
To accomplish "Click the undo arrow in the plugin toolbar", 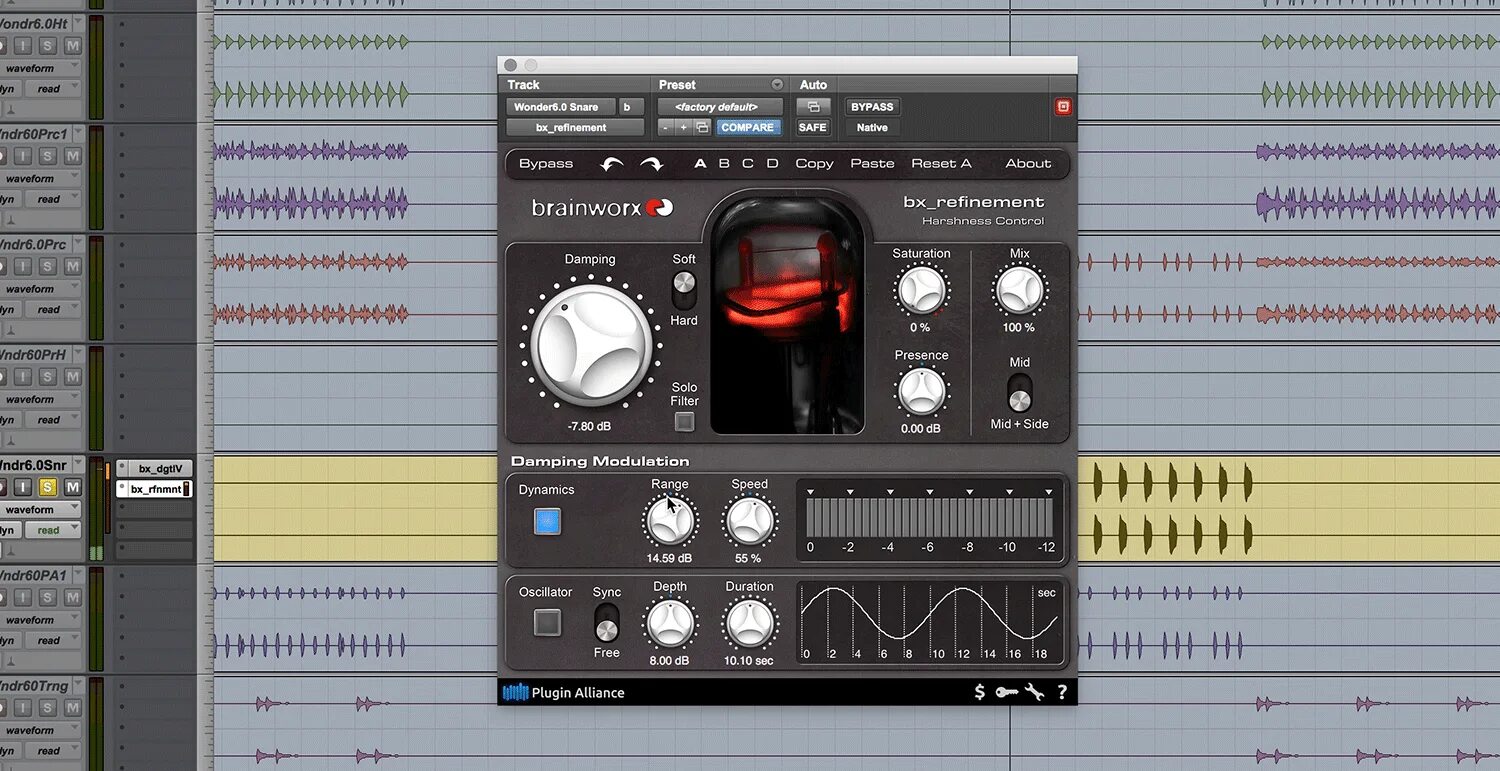I will (611, 164).
